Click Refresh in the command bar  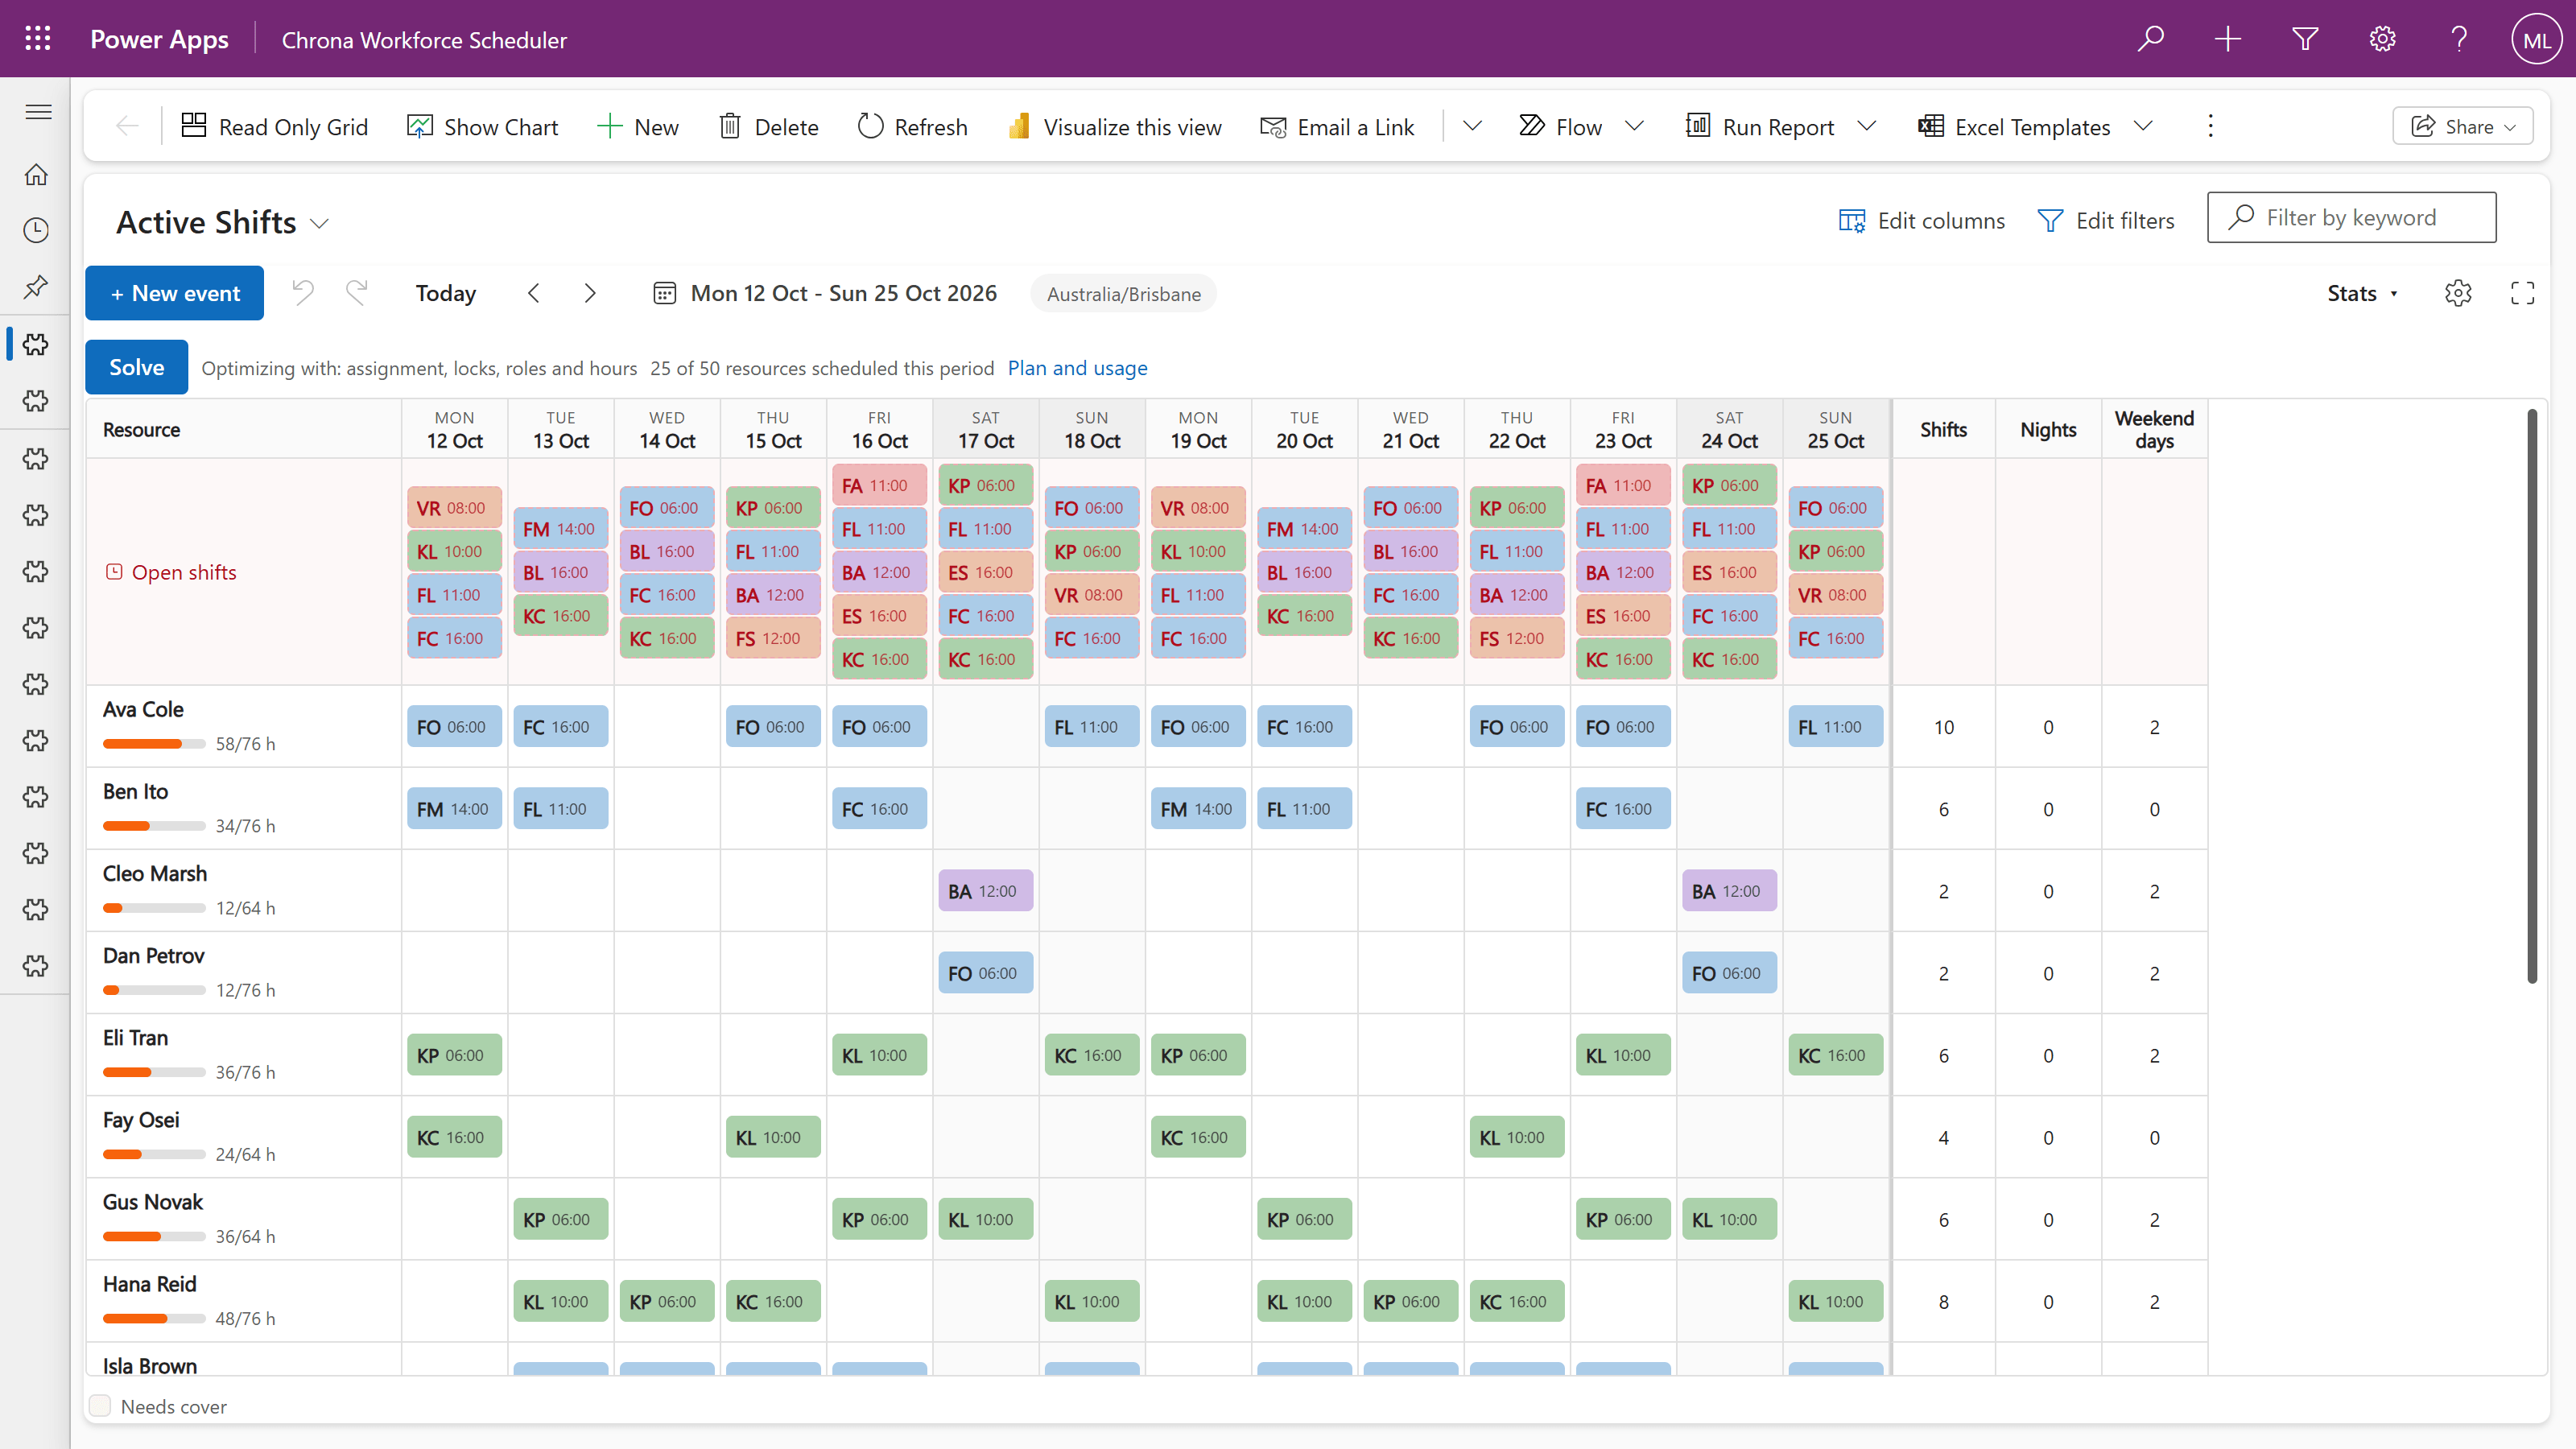913,126
